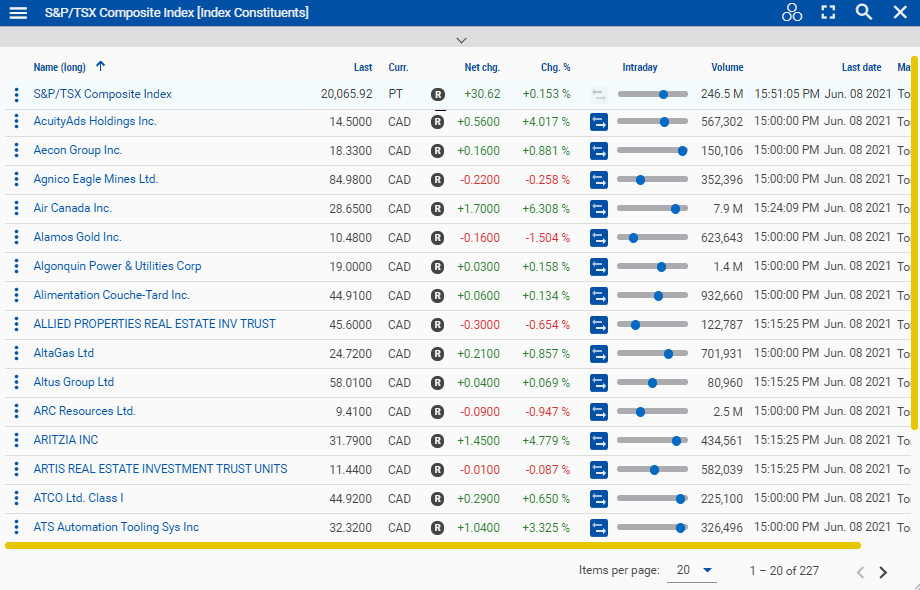Click trade arrows icon for Air Canada

pyautogui.click(x=598, y=209)
